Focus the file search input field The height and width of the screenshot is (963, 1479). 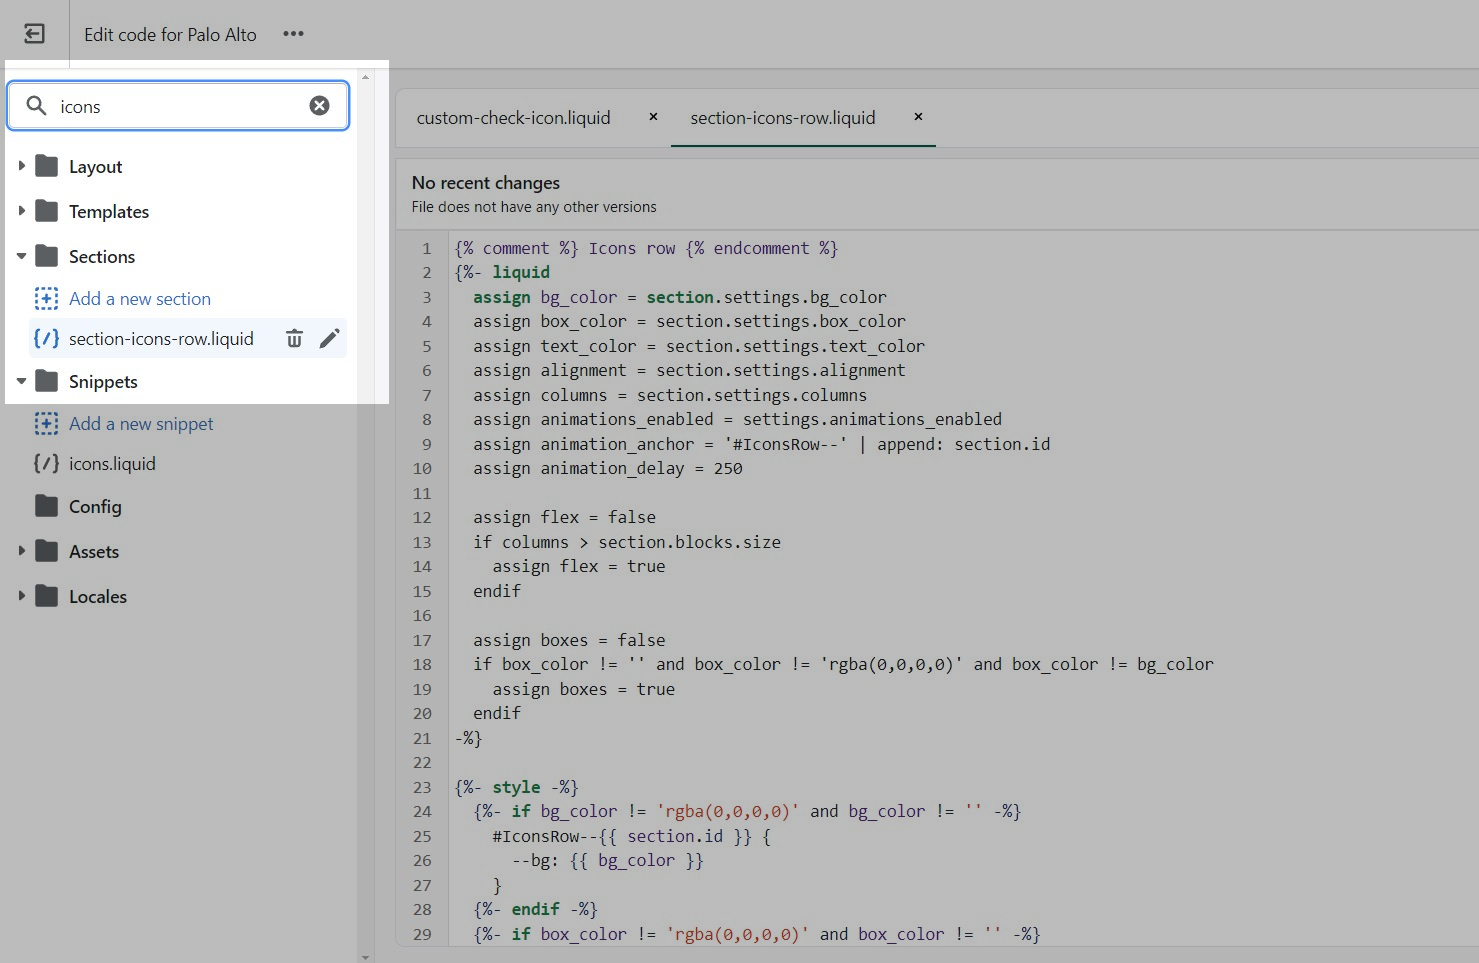pyautogui.click(x=178, y=106)
